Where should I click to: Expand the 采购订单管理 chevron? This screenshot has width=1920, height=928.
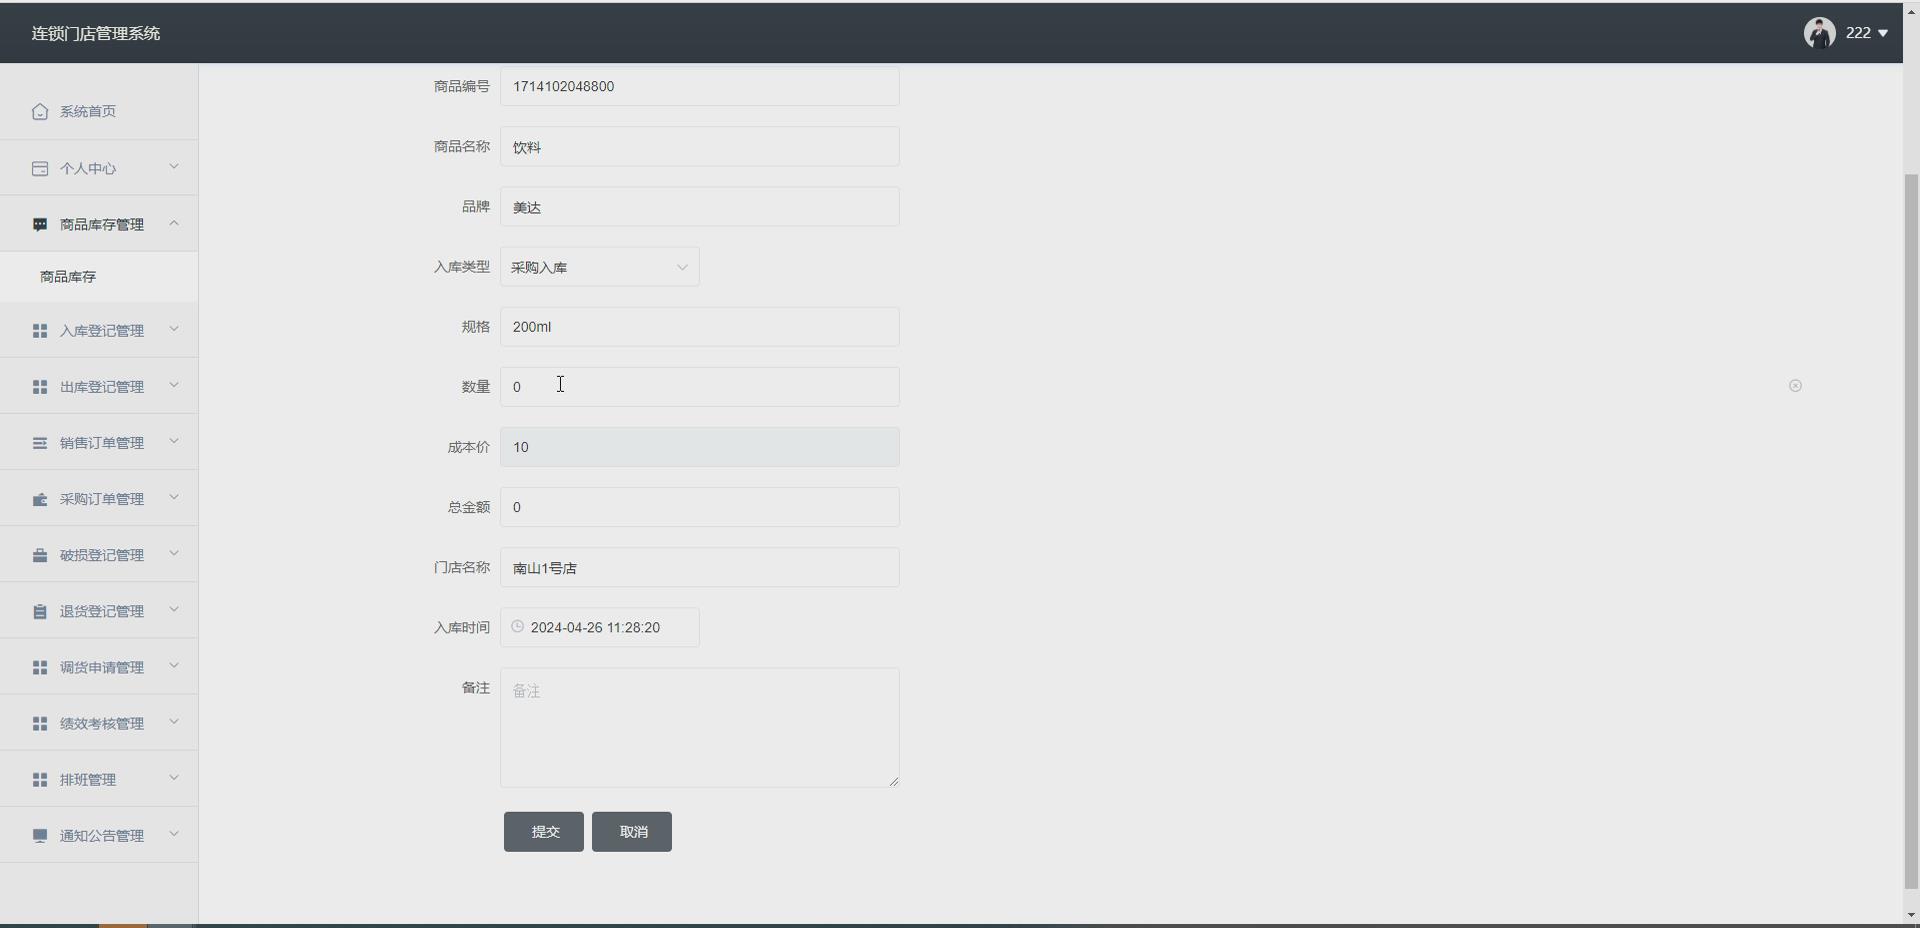pyautogui.click(x=174, y=497)
